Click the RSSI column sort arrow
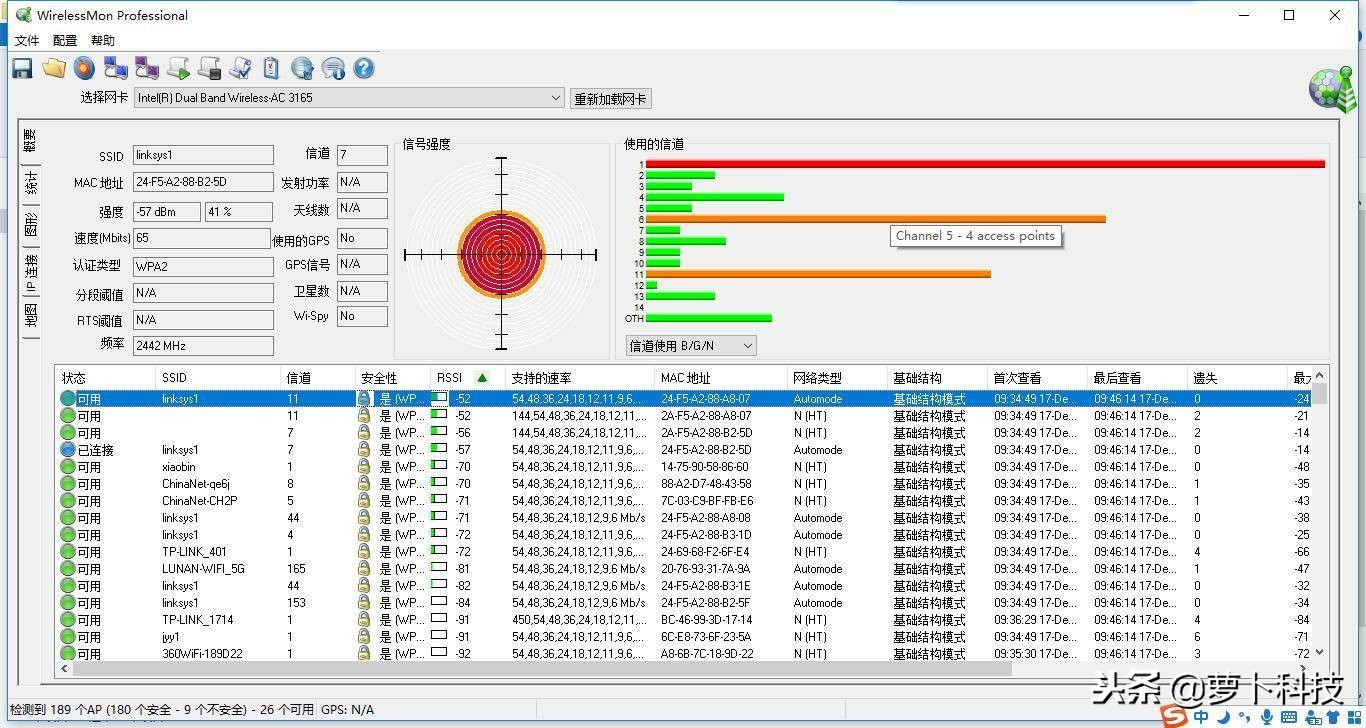Screen dimensions: 1366x728 point(482,378)
